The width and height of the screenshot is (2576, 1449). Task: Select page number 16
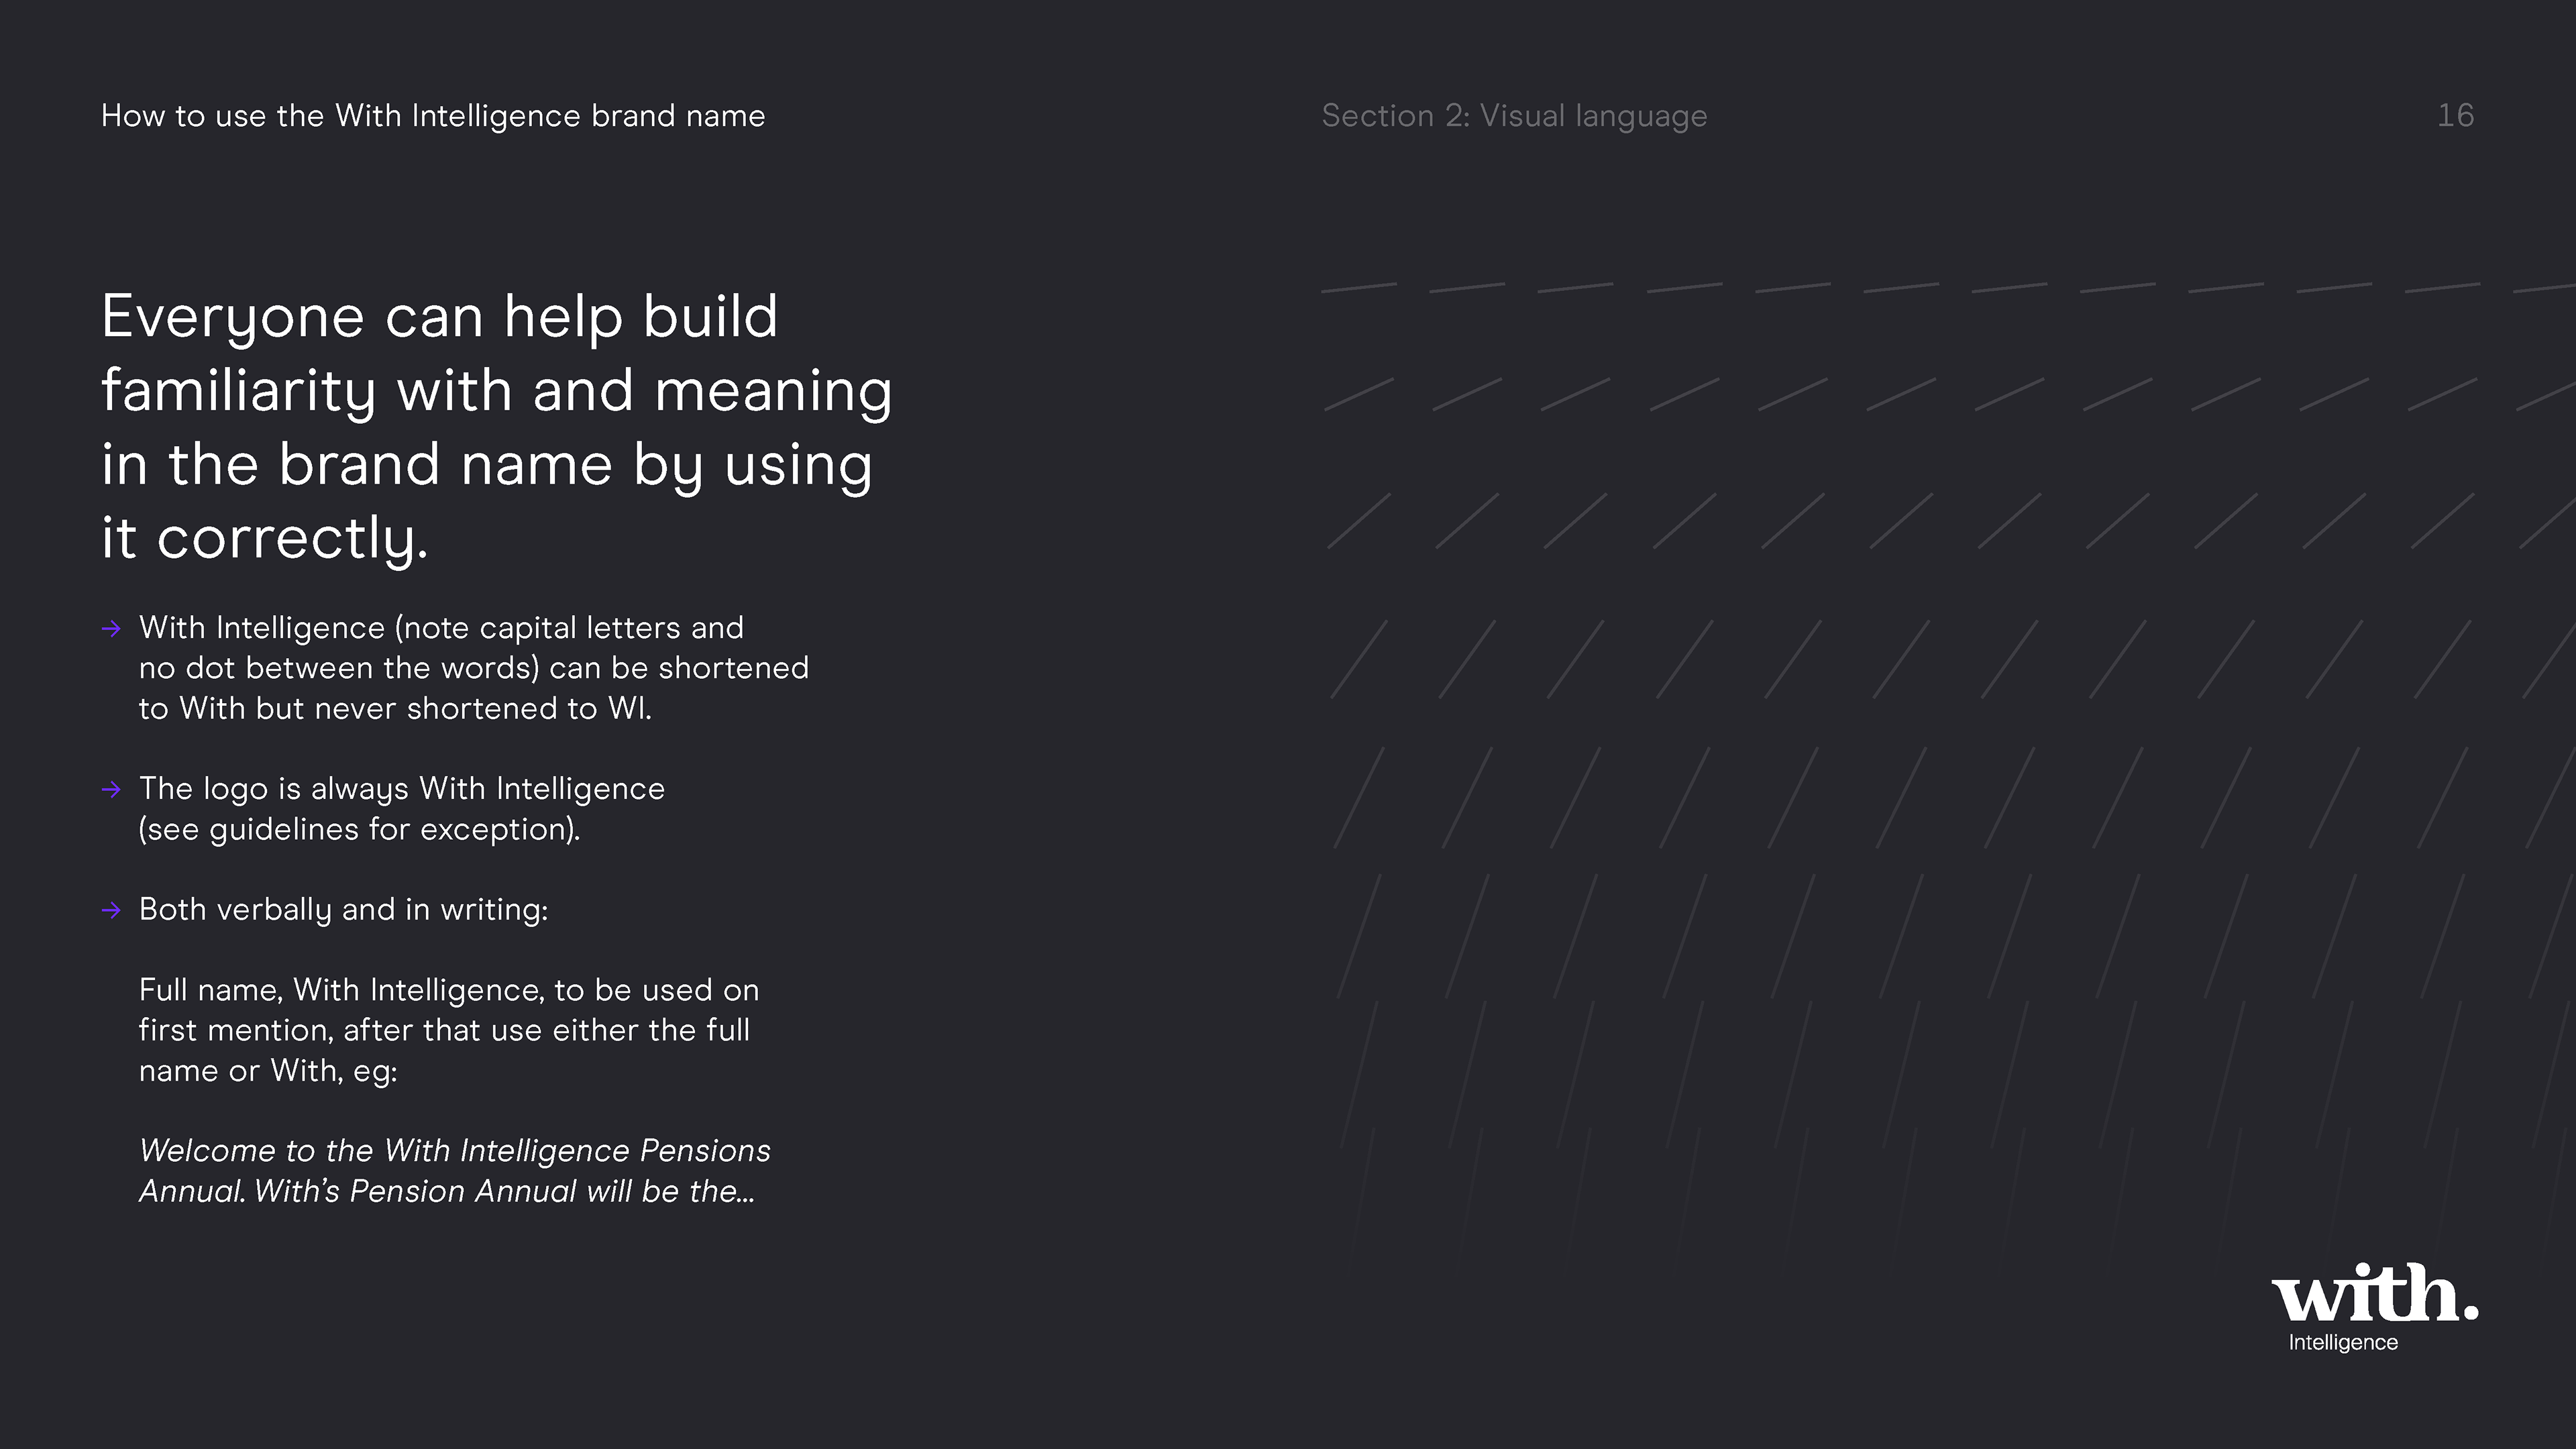point(2455,115)
